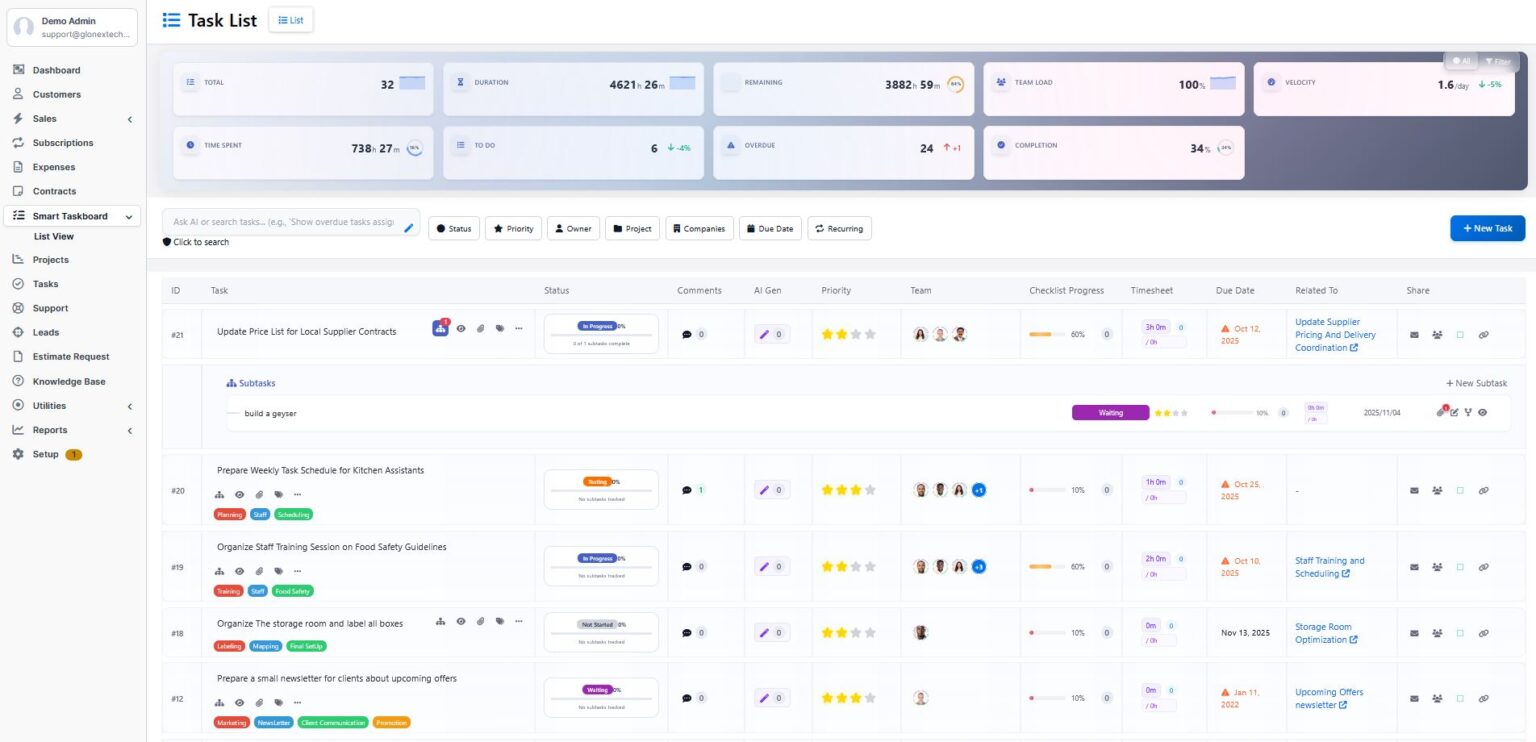Click the attachment paperclip on task #21
Viewport: 1536px width, 742px height.
point(480,328)
